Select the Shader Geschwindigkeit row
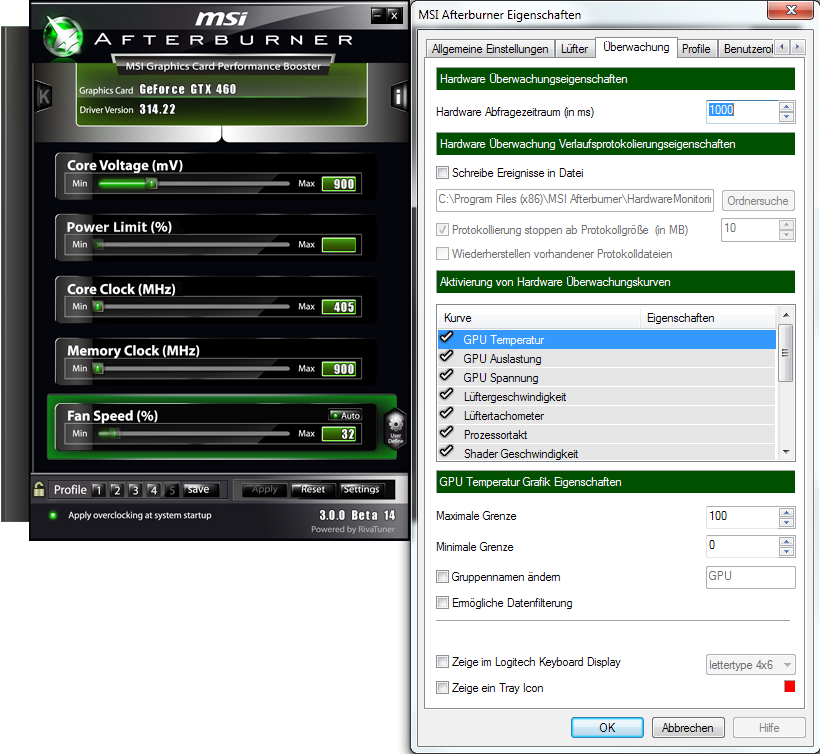The width and height of the screenshot is (820, 754). pyautogui.click(x=607, y=453)
